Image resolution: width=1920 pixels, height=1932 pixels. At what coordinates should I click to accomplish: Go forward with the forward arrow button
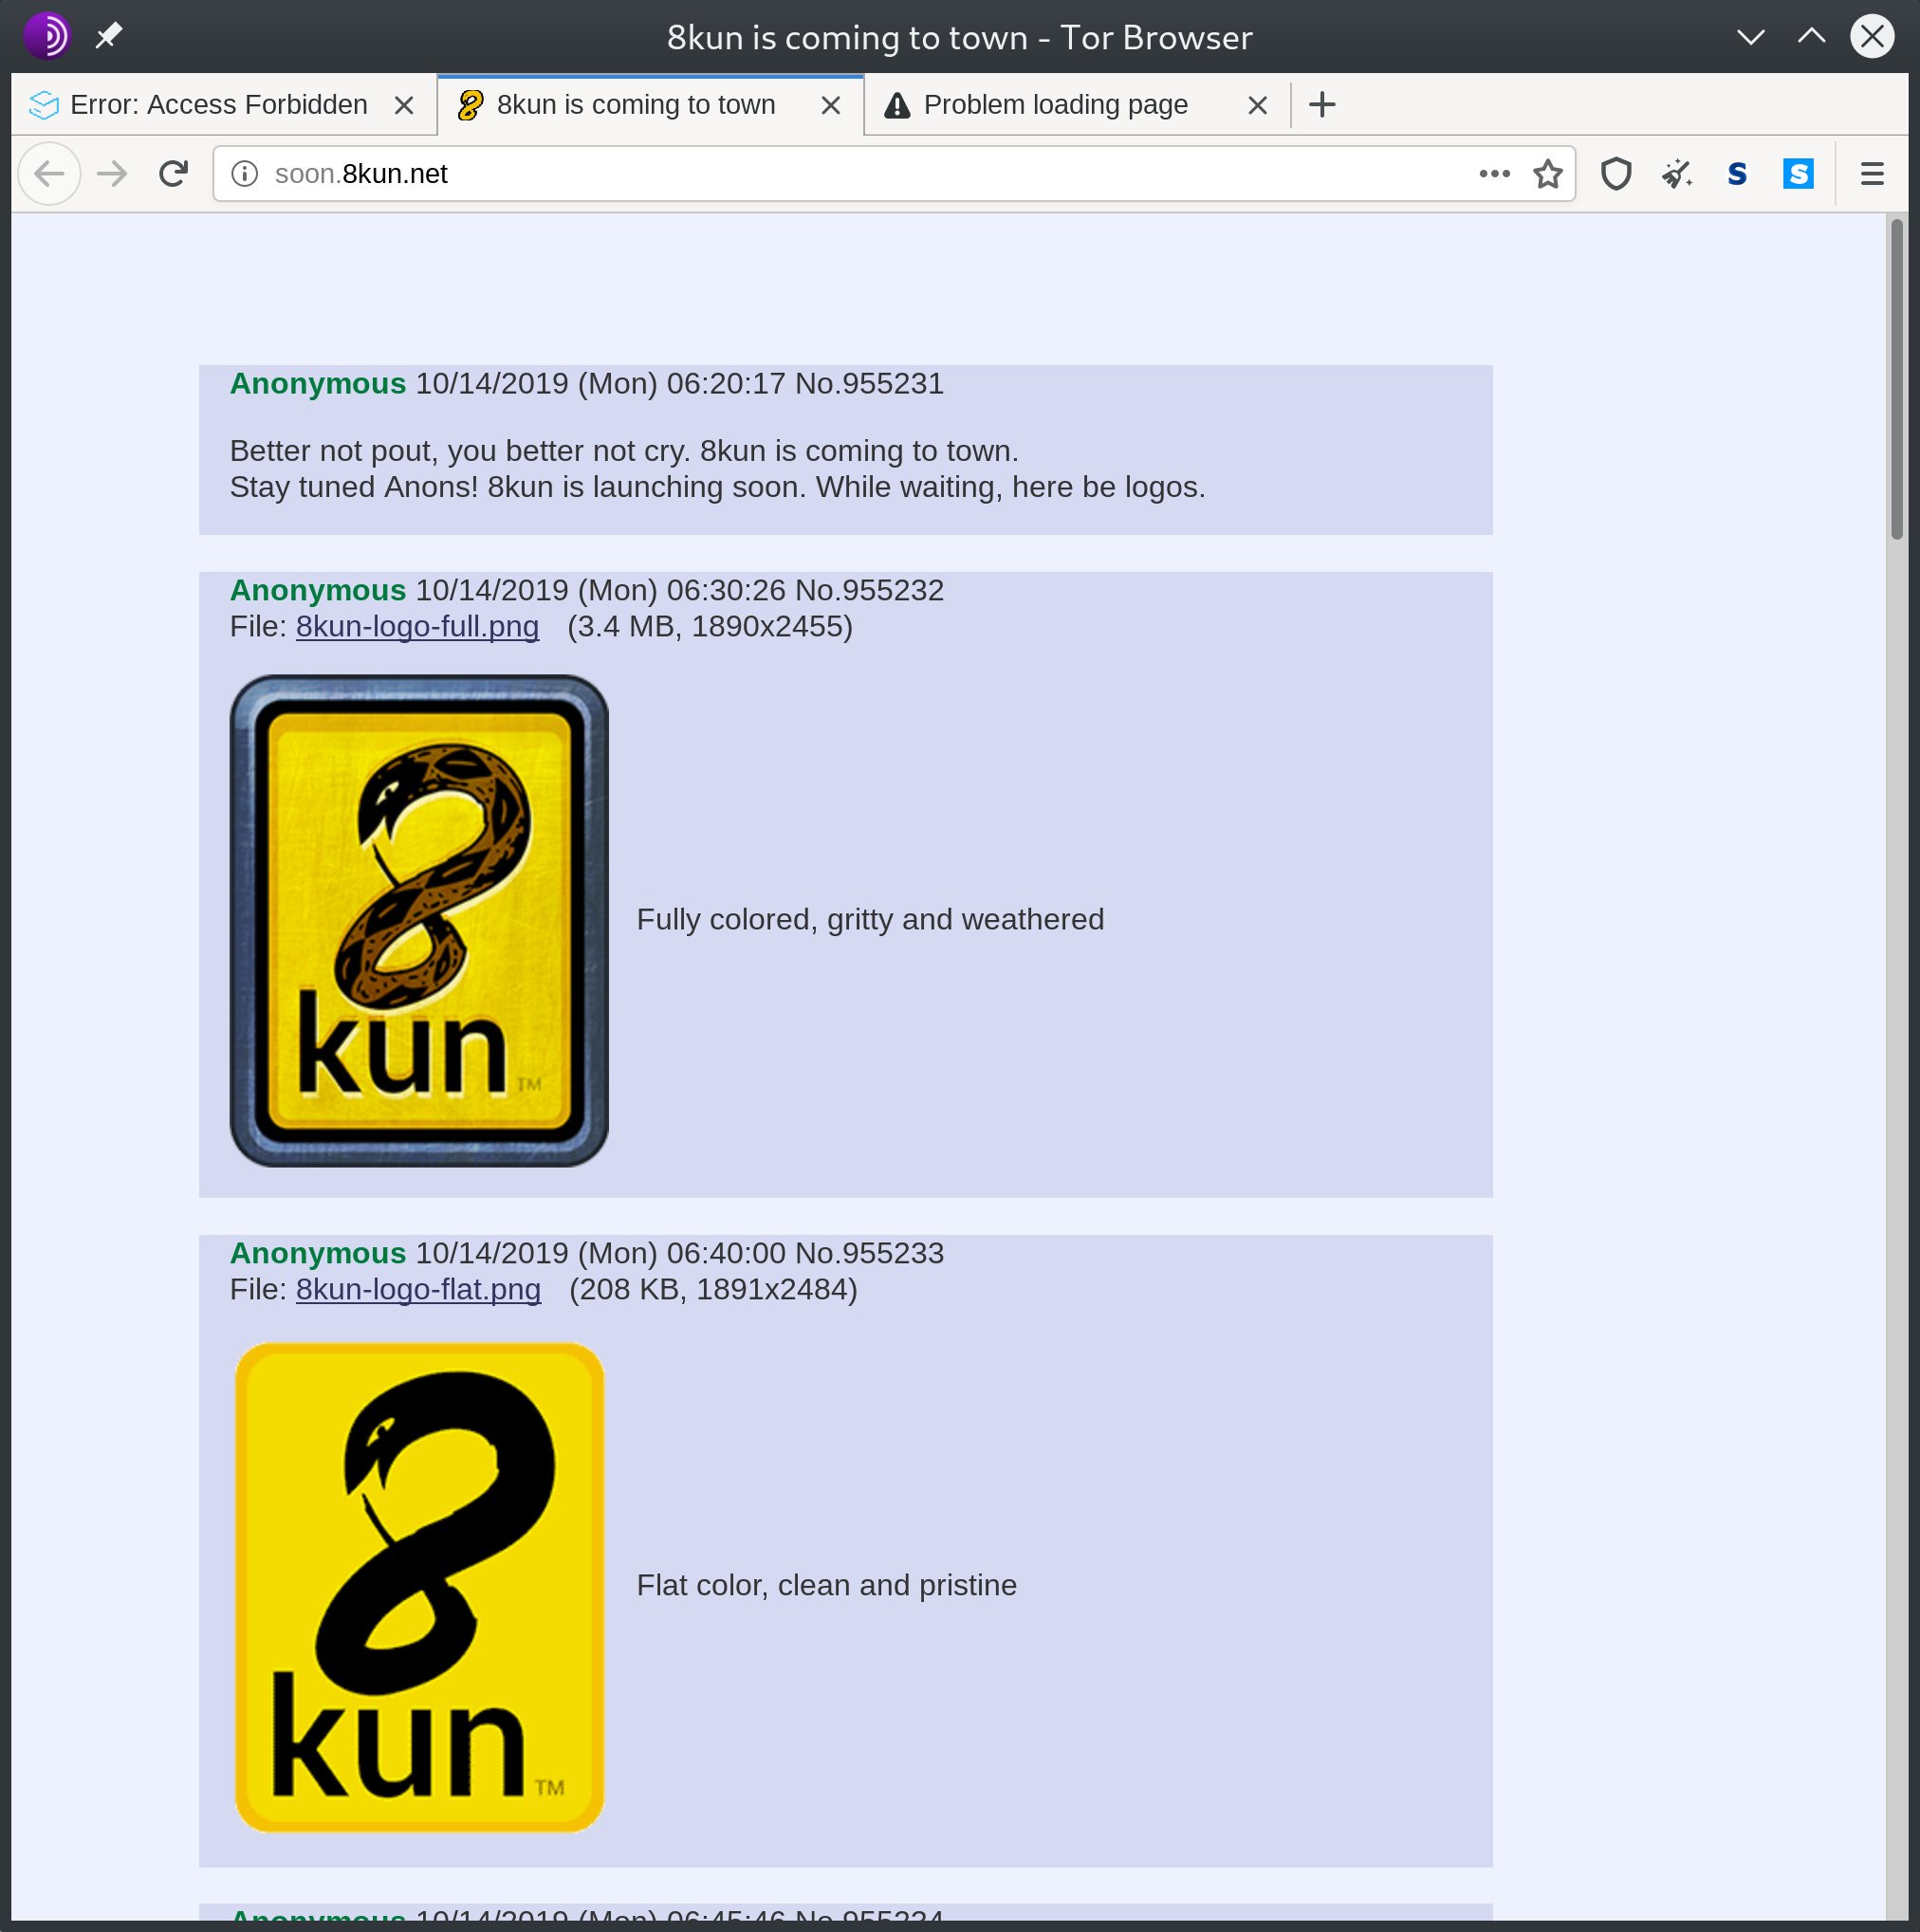click(x=112, y=174)
